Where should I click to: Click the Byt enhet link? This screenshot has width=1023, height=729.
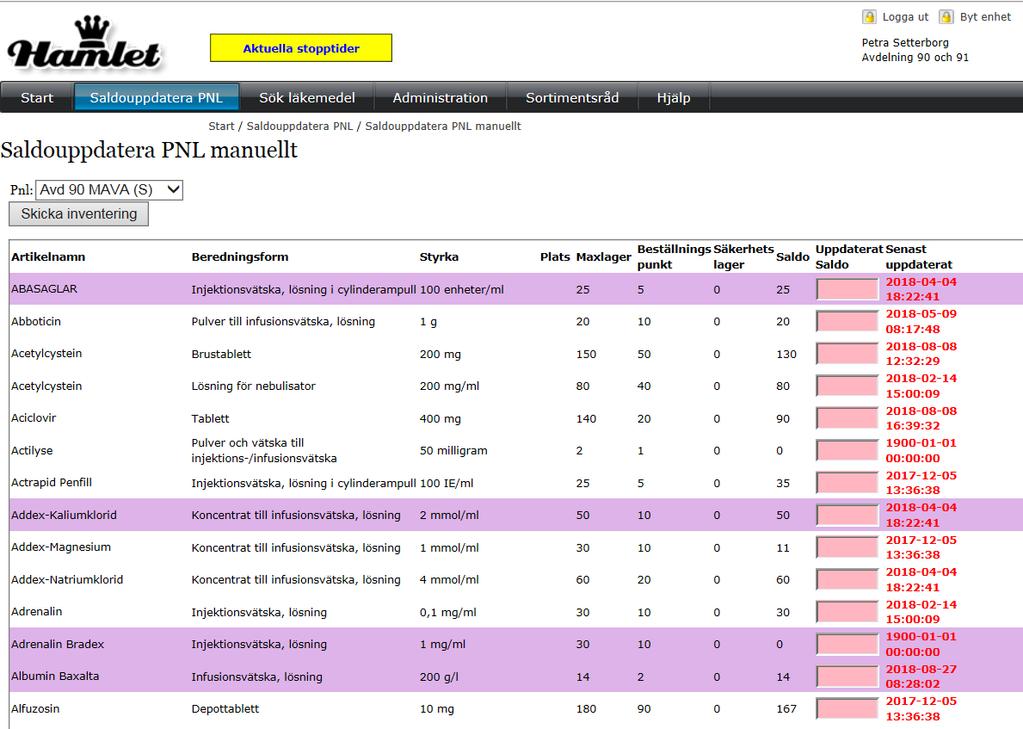985,17
